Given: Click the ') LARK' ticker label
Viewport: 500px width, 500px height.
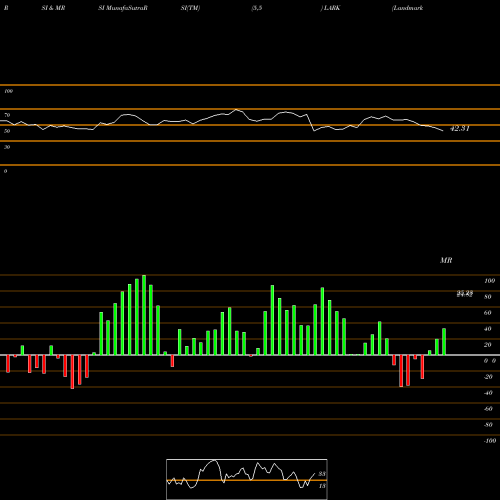Looking at the screenshot, I should coord(330,8).
